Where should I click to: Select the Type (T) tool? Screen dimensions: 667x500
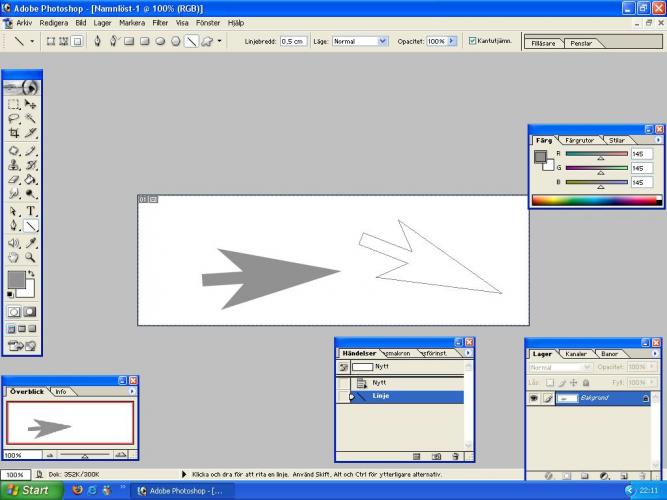click(x=31, y=211)
